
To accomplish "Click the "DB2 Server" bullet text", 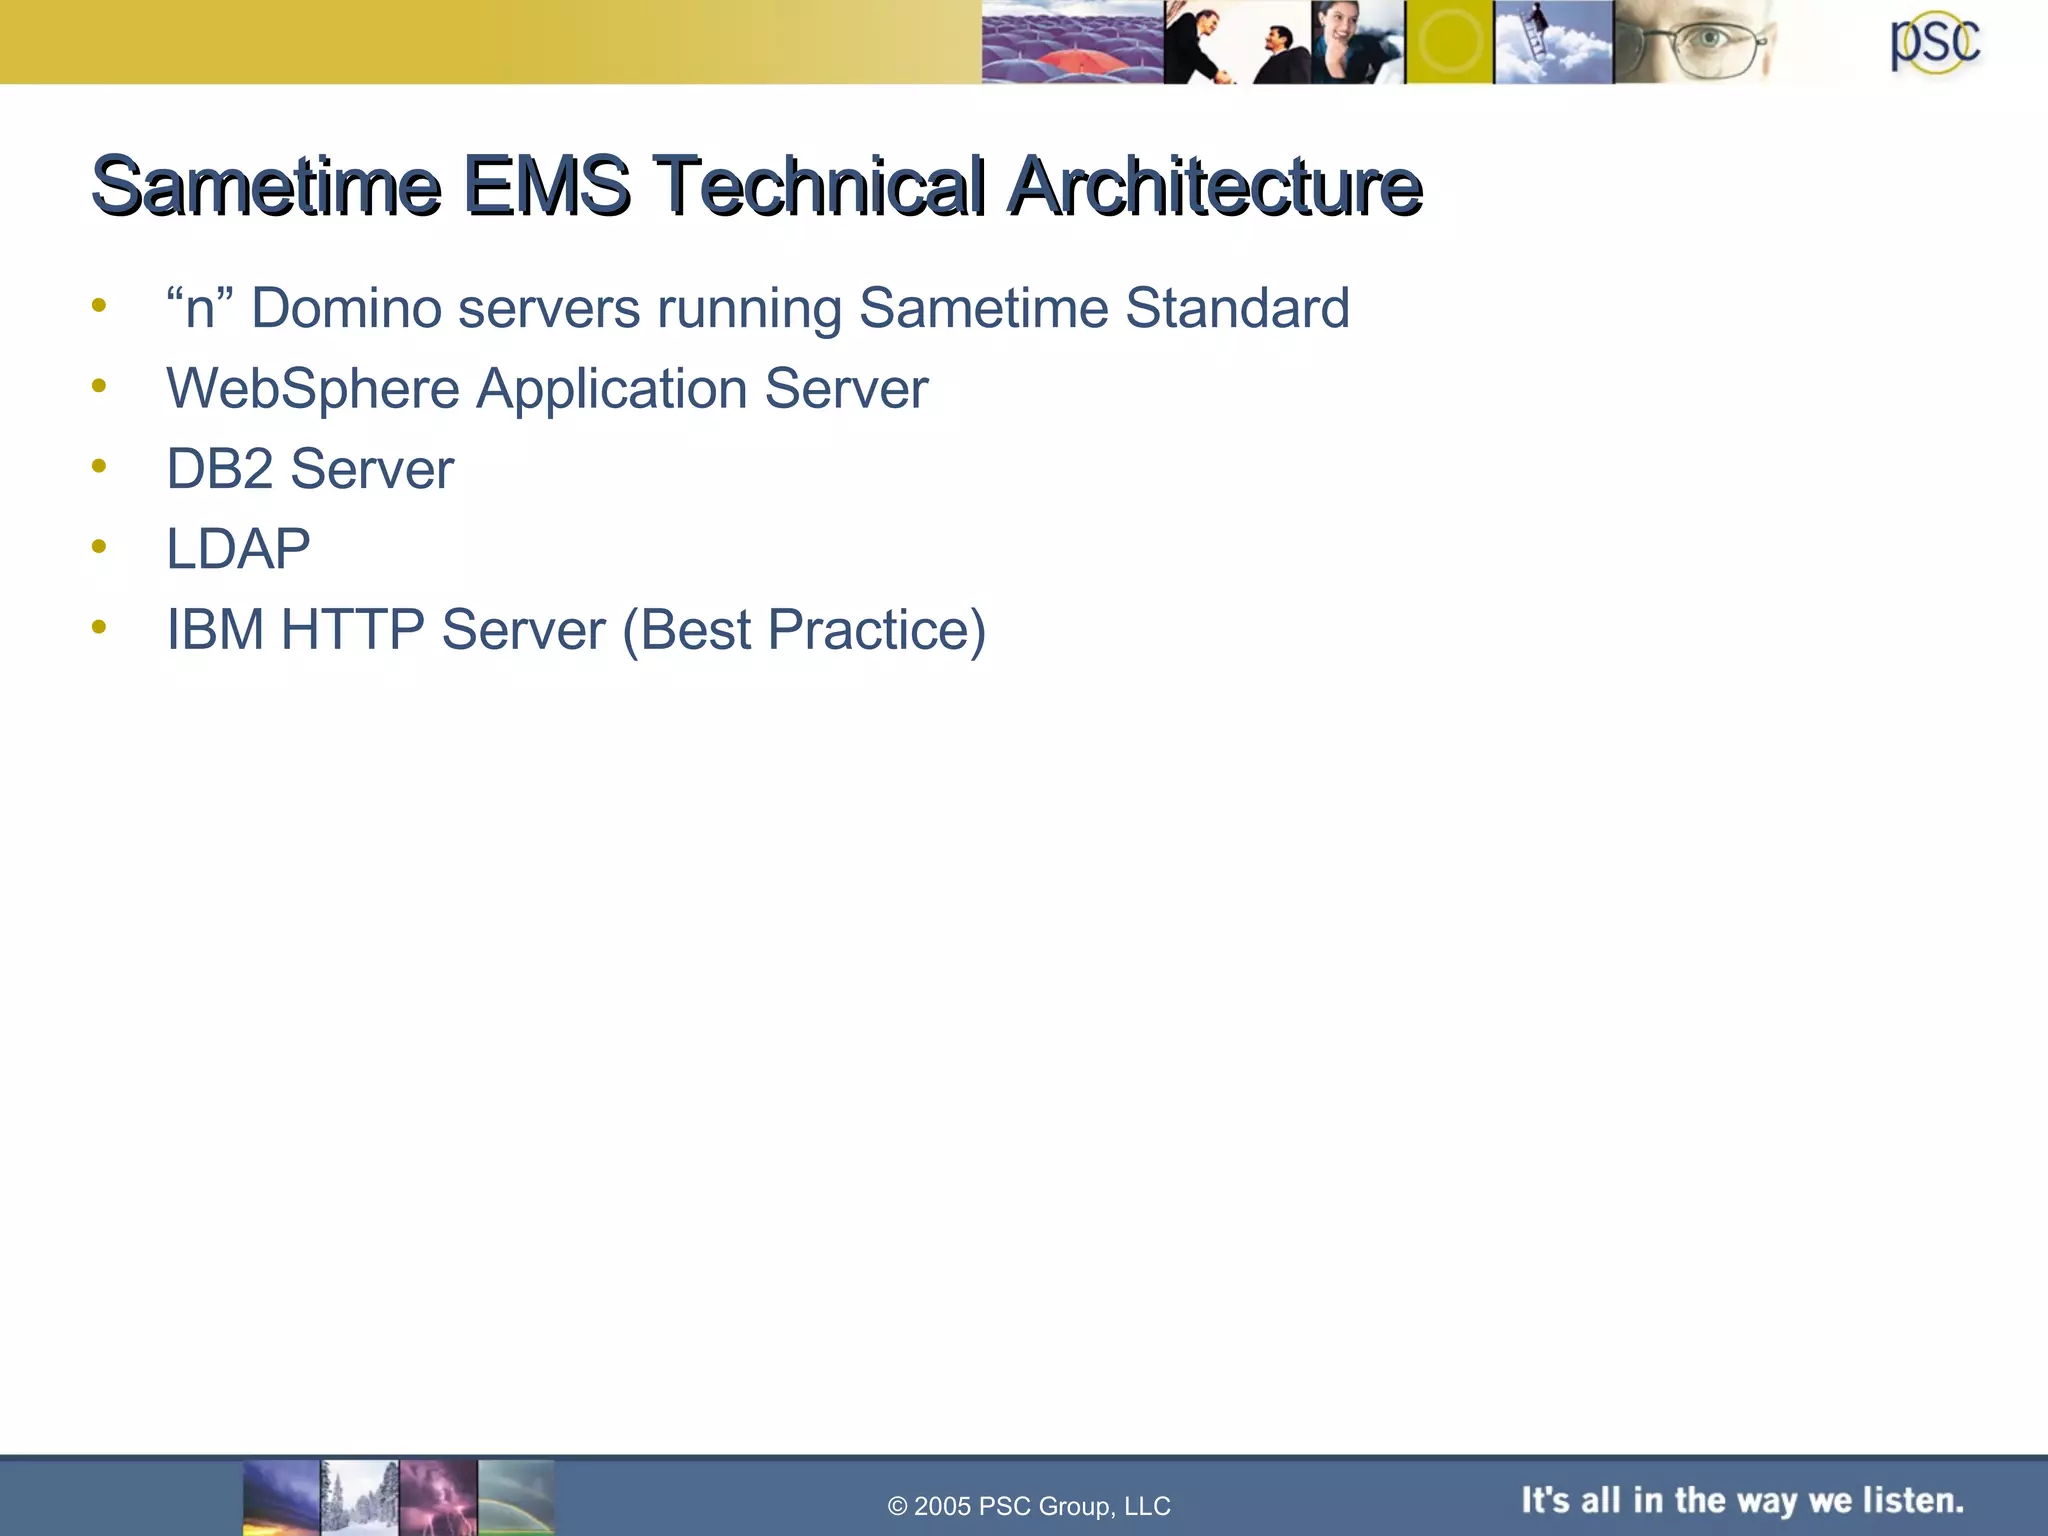I will pyautogui.click(x=310, y=469).
